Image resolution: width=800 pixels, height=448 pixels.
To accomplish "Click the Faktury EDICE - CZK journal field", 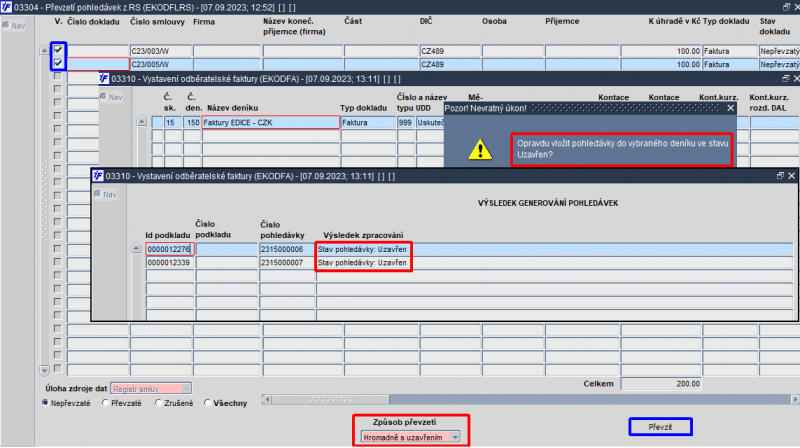I will 270,122.
